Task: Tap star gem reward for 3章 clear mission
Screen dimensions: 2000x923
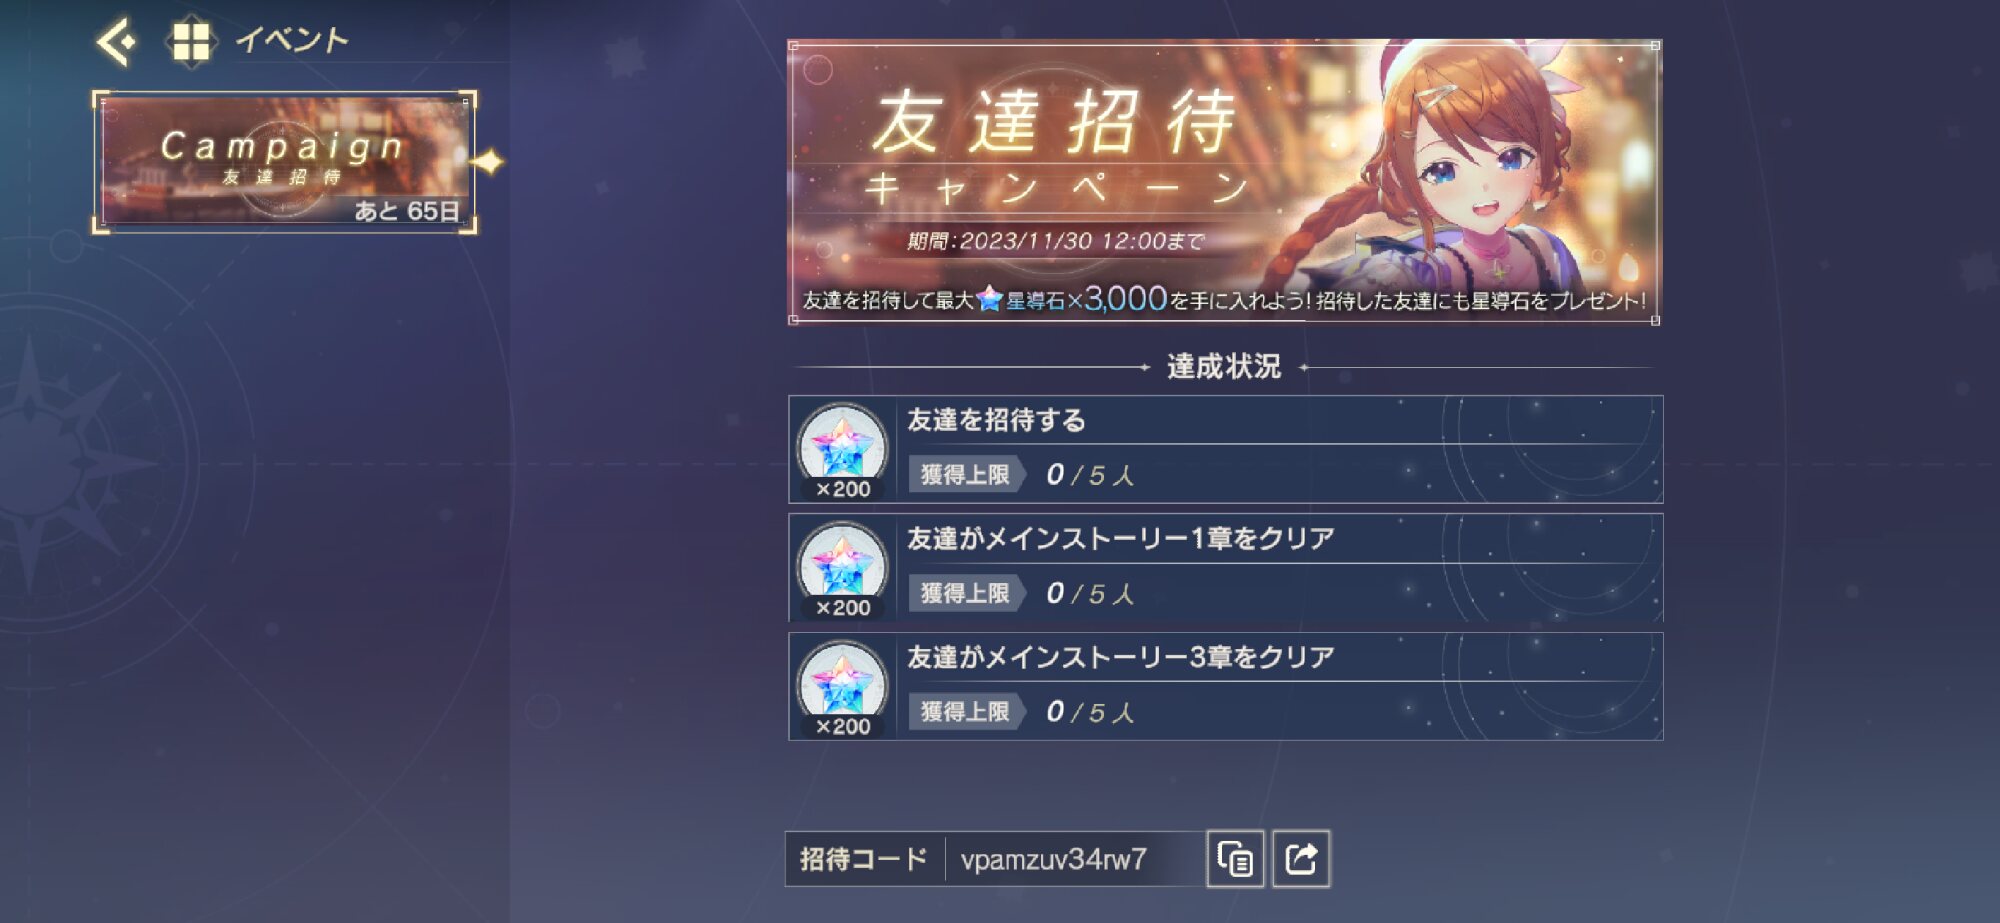Action: [x=842, y=687]
